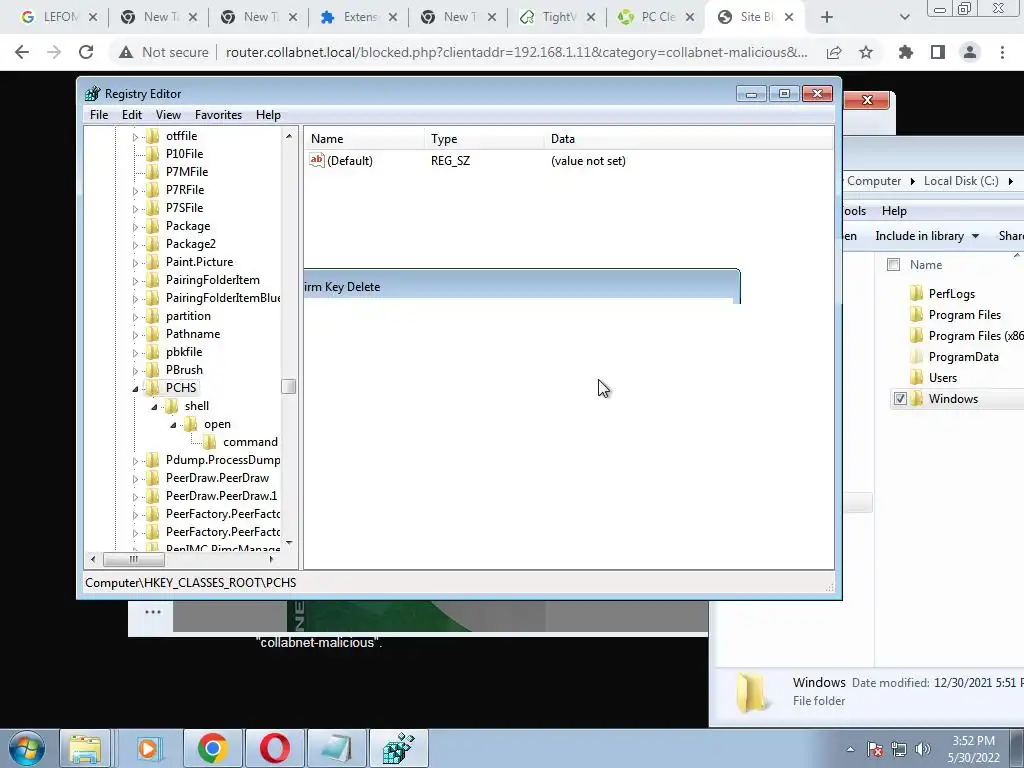1024x768 pixels.
Task: Select the command registry key
Action: 250,442
